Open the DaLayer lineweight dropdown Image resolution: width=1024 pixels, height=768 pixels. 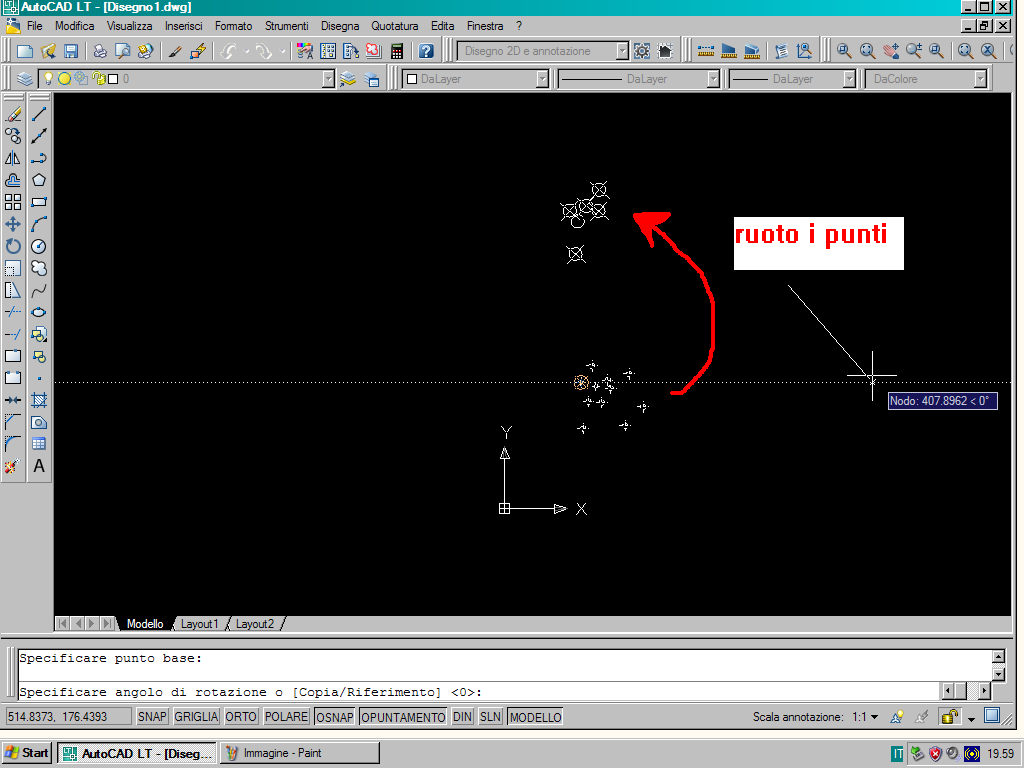849,79
